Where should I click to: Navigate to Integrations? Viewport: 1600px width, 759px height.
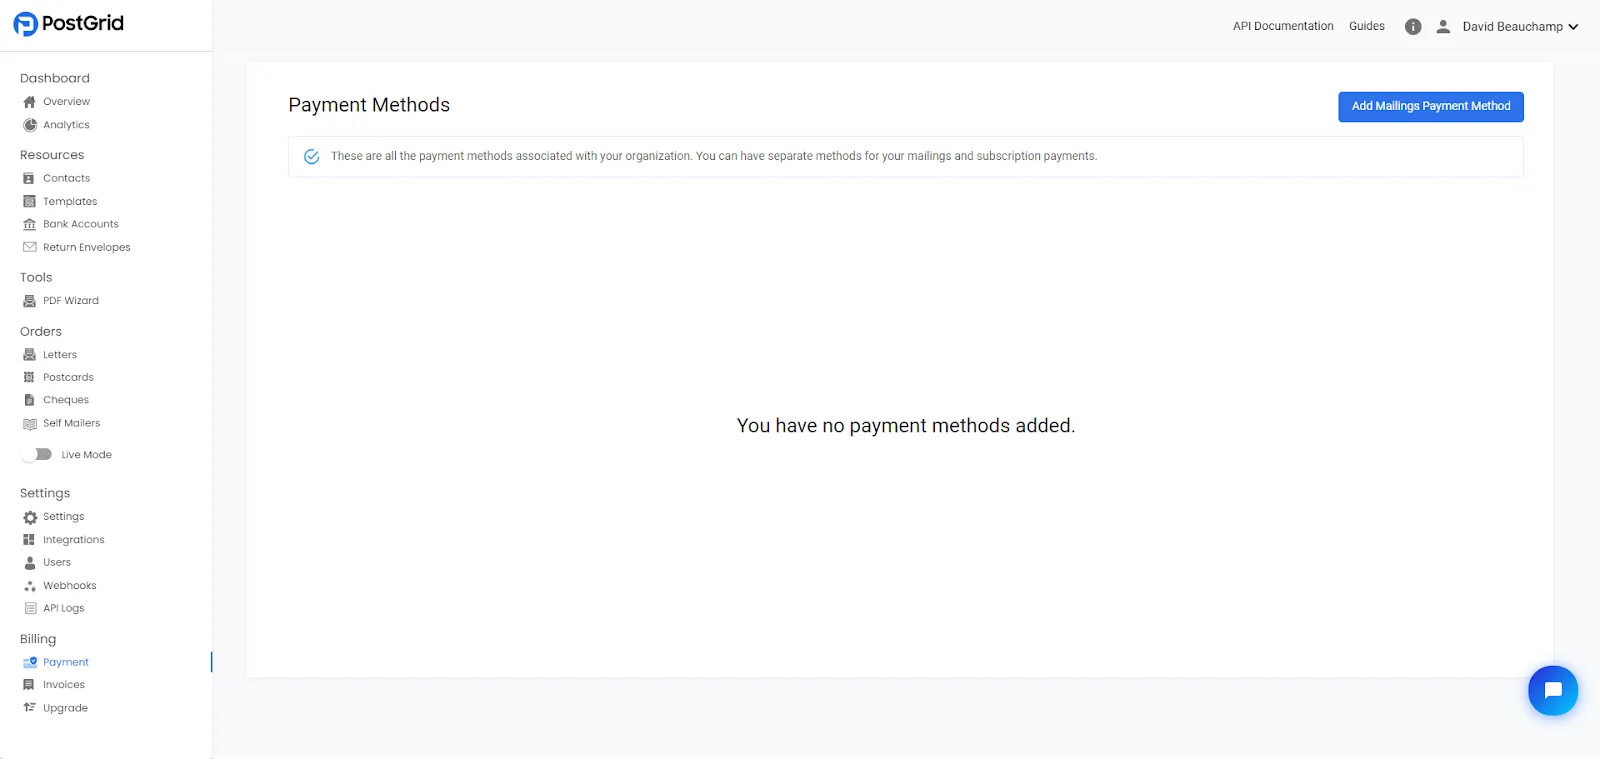point(74,540)
